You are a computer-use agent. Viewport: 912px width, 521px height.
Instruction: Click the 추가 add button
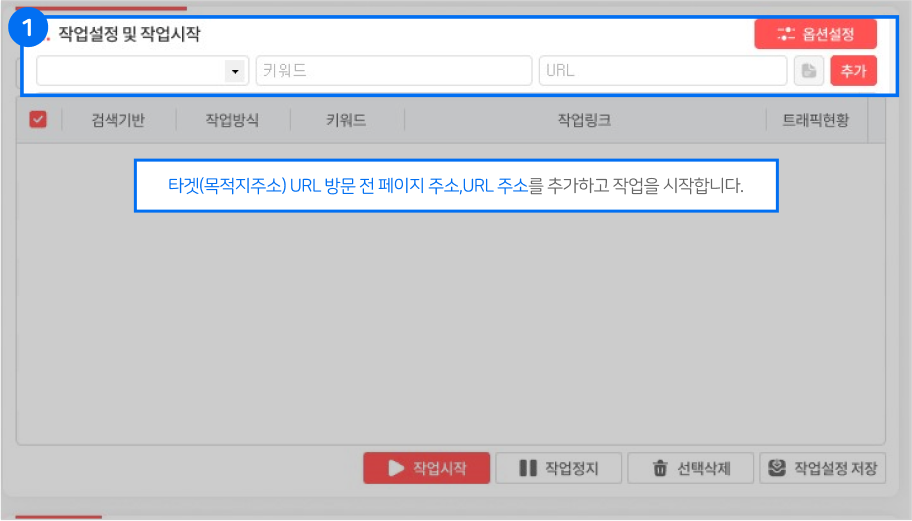coord(853,71)
